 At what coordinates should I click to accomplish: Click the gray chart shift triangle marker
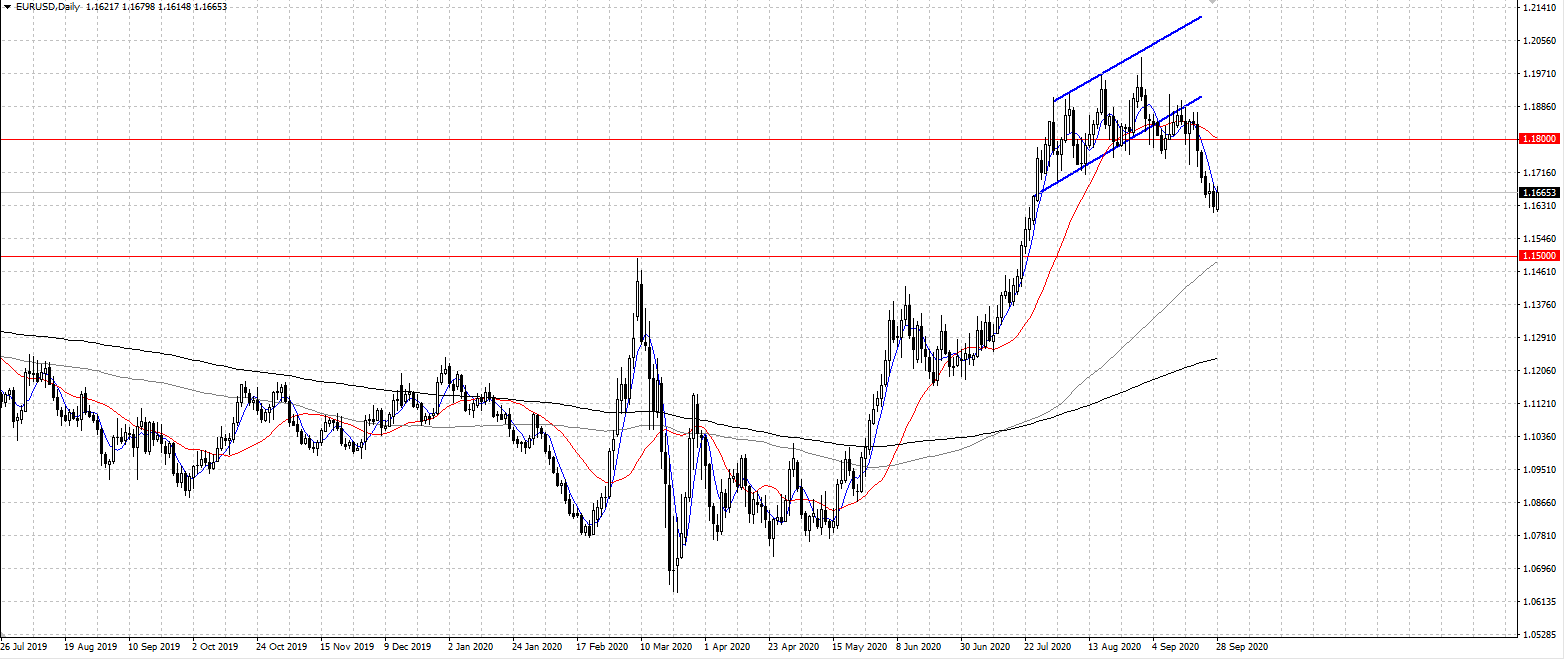click(x=1213, y=3)
